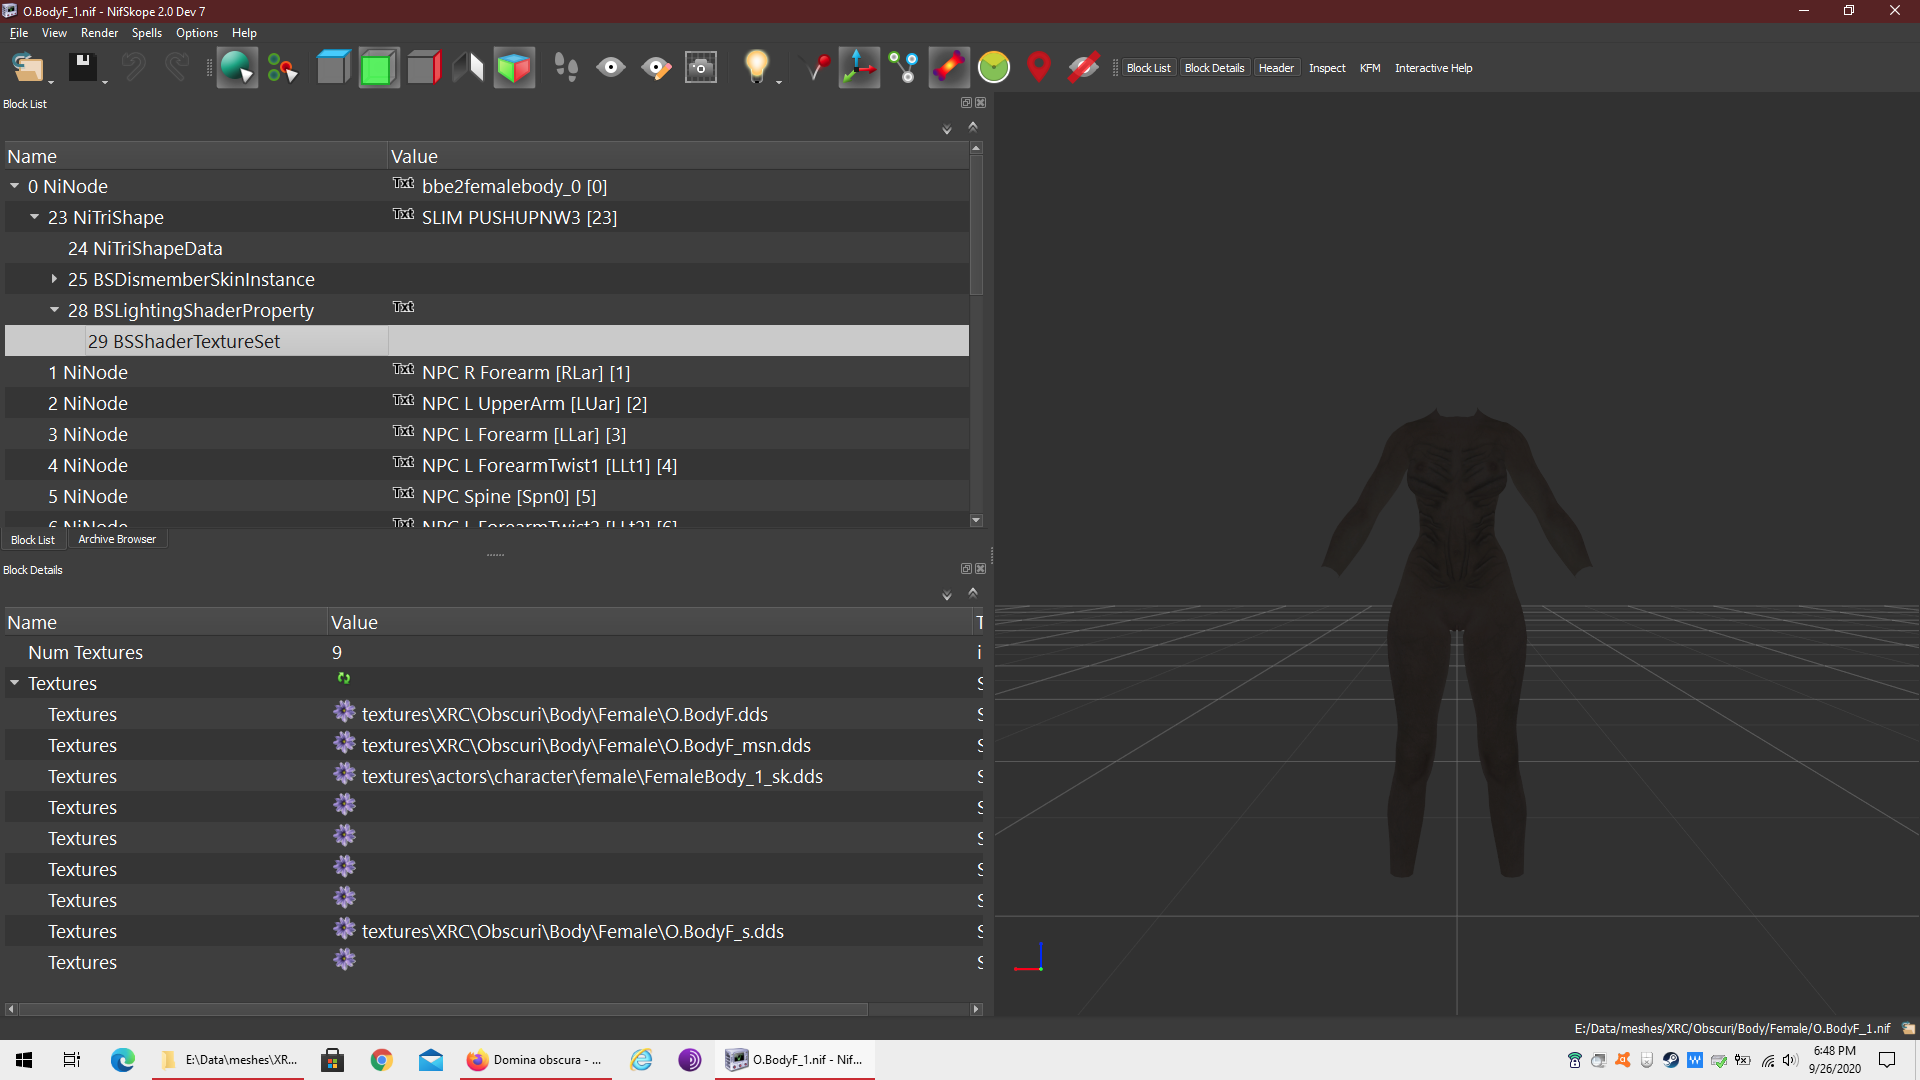Toggle Show Hidden crossed-eye icon
Image resolution: width=1920 pixels, height=1080 pixels.
coord(1083,68)
